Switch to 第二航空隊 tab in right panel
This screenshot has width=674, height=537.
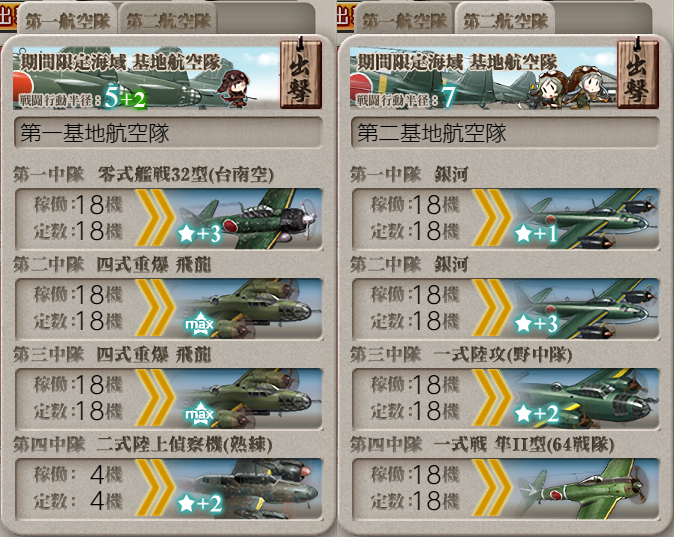point(505,20)
